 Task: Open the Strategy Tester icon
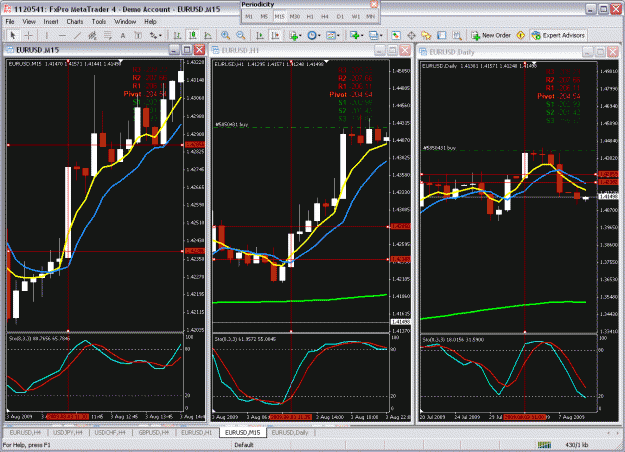457,35
